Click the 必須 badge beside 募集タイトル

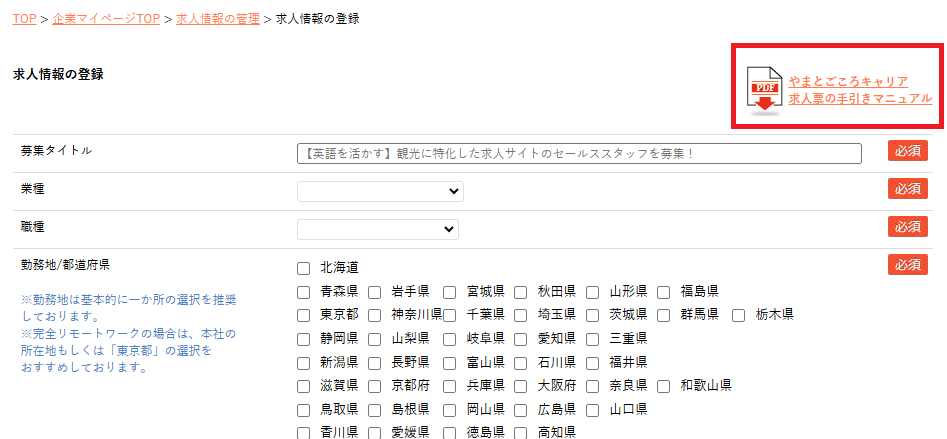pyautogui.click(x=907, y=151)
